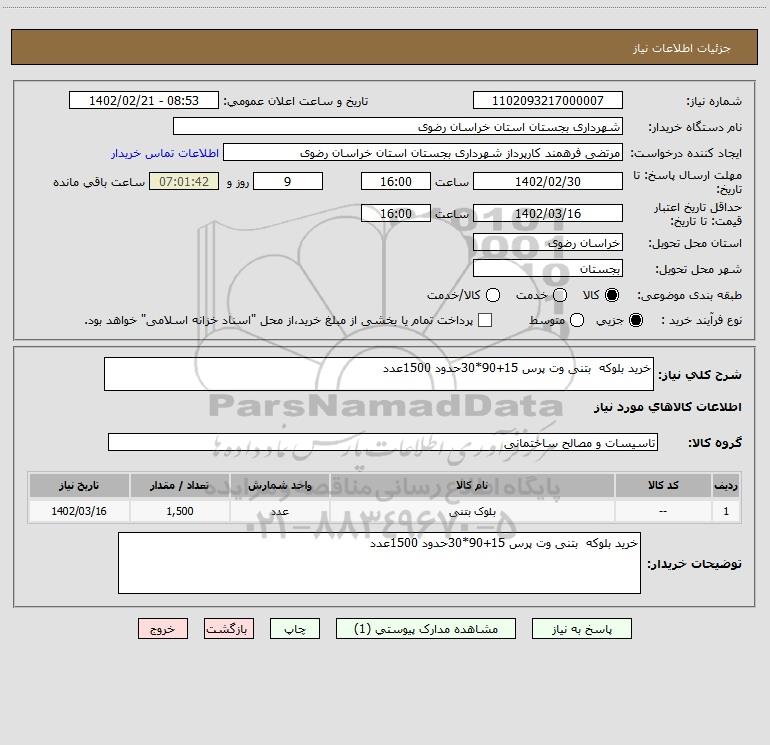The width and height of the screenshot is (770, 745).
Task: Click the پاسخ به نیاز button
Action: pyautogui.click(x=581, y=629)
